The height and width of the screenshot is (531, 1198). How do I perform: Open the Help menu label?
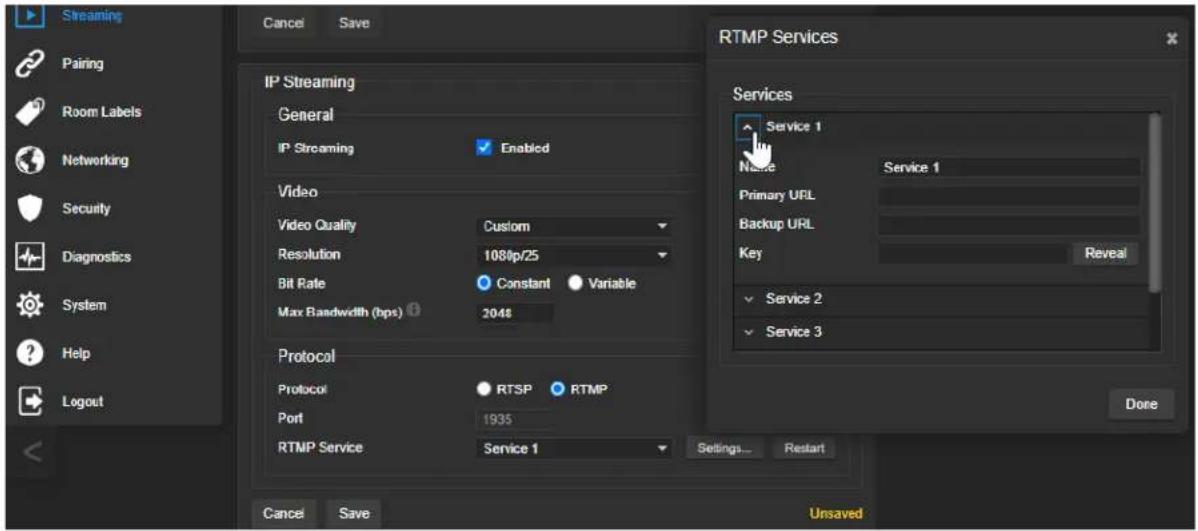tap(76, 354)
